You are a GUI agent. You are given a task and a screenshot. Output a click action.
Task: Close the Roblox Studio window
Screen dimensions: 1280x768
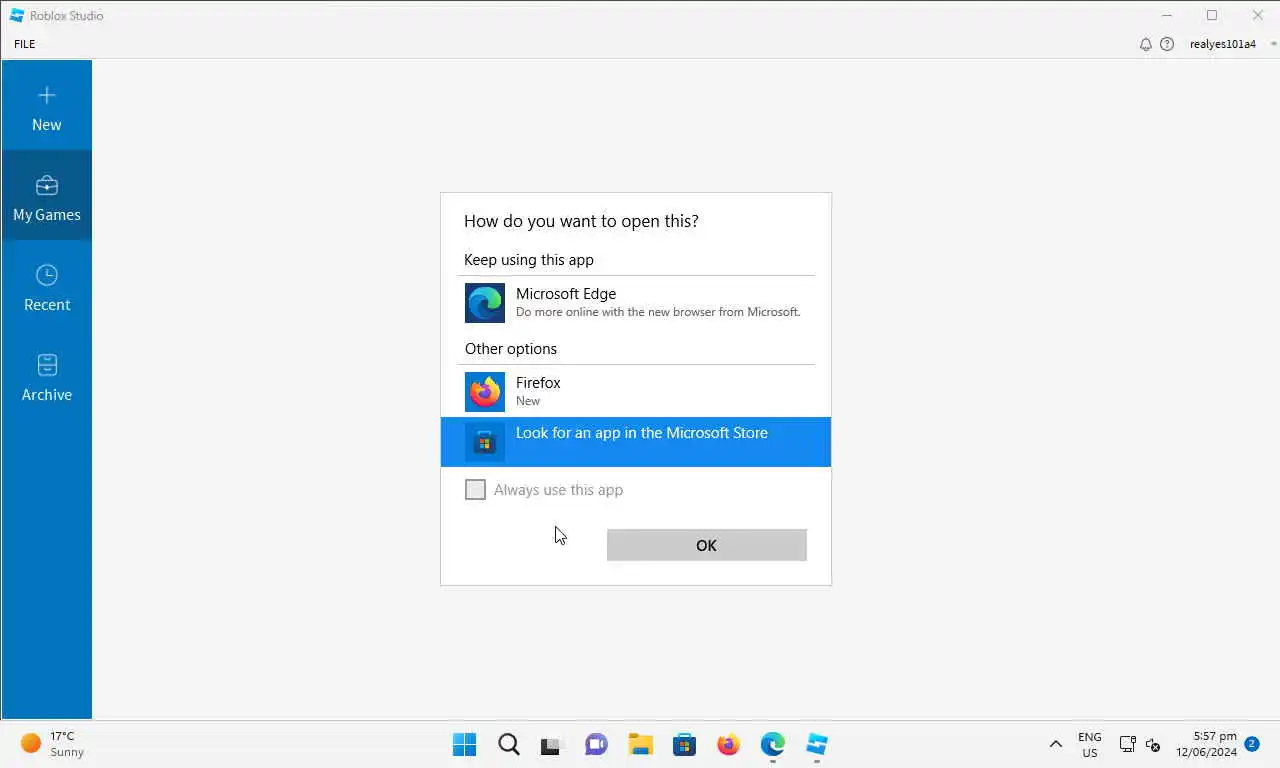[x=1257, y=15]
